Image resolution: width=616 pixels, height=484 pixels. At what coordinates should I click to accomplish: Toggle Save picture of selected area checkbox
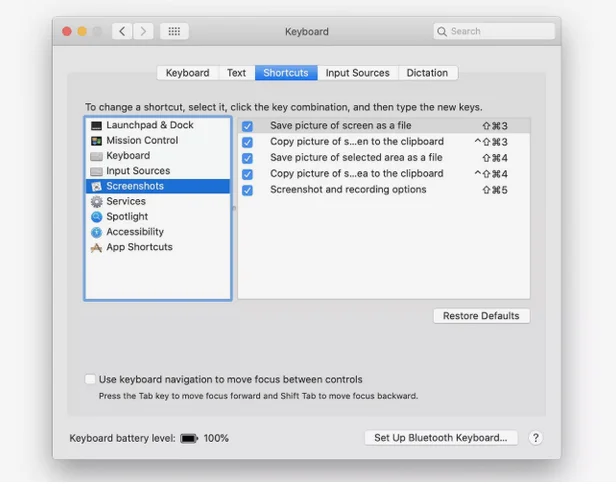(x=247, y=158)
